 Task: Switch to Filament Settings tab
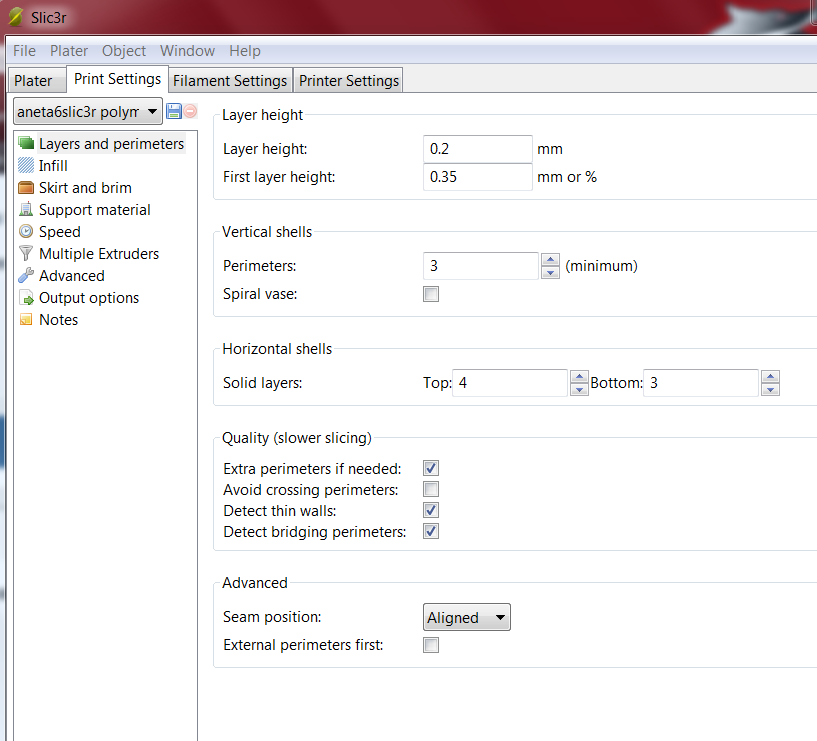tap(230, 81)
